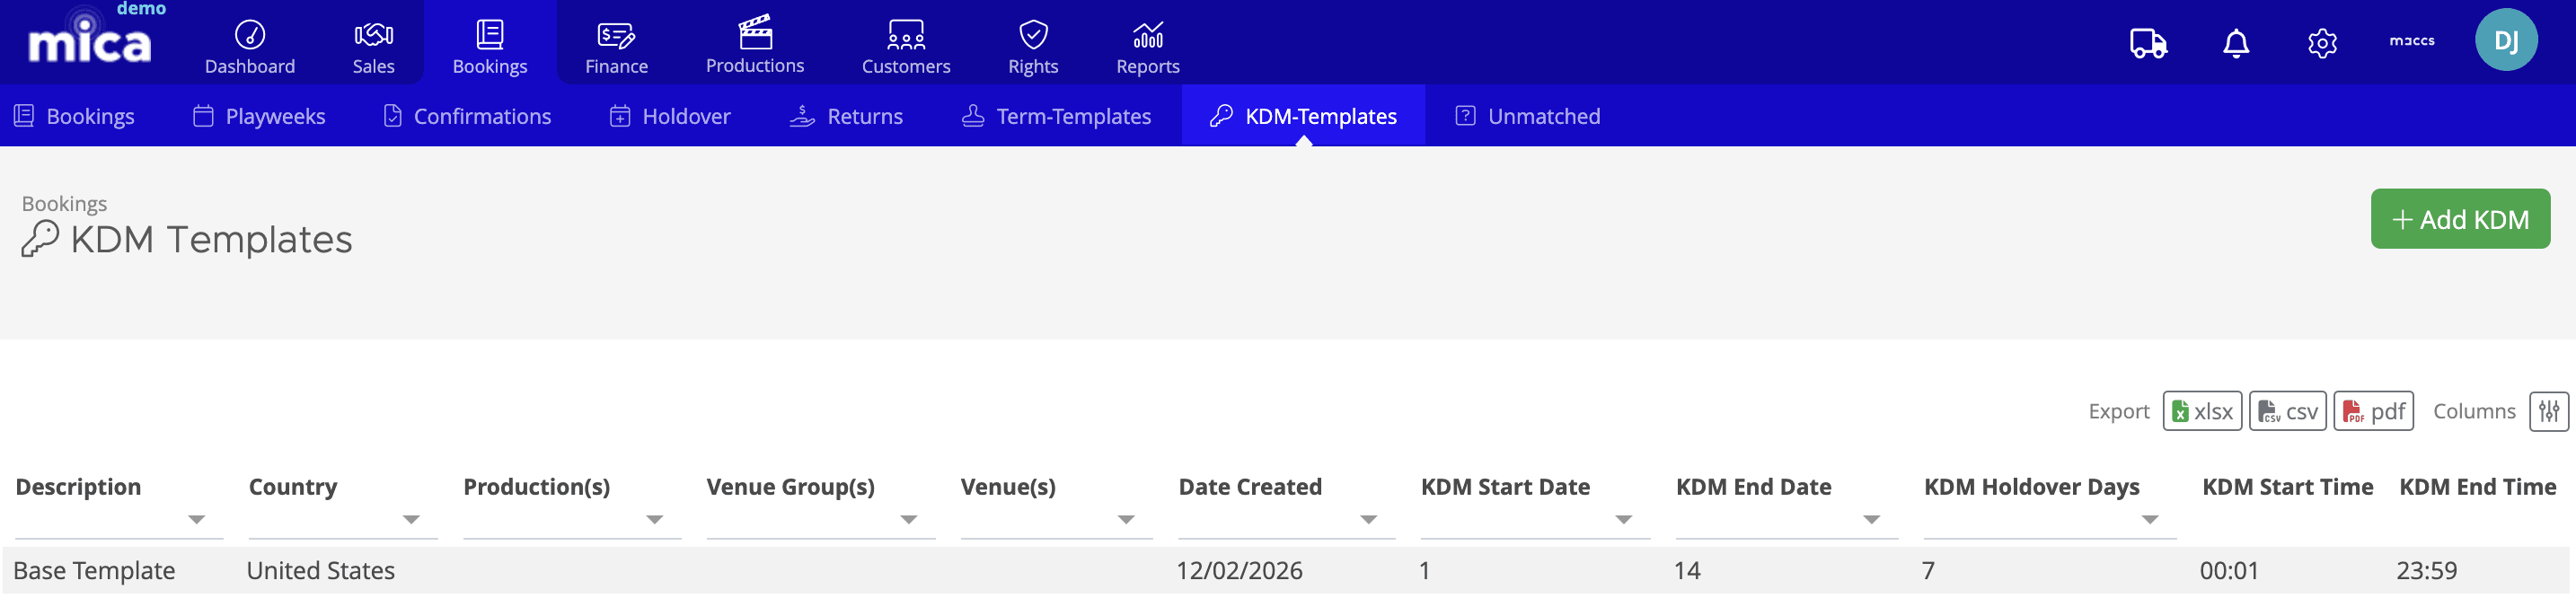The height and width of the screenshot is (607, 2576).
Task: Open the DJ user avatar menu
Action: (2506, 40)
